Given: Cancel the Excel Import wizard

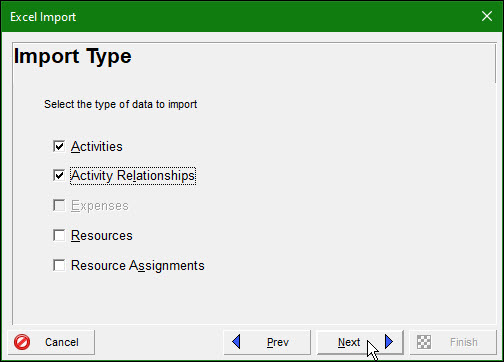Looking at the screenshot, I should [x=51, y=342].
